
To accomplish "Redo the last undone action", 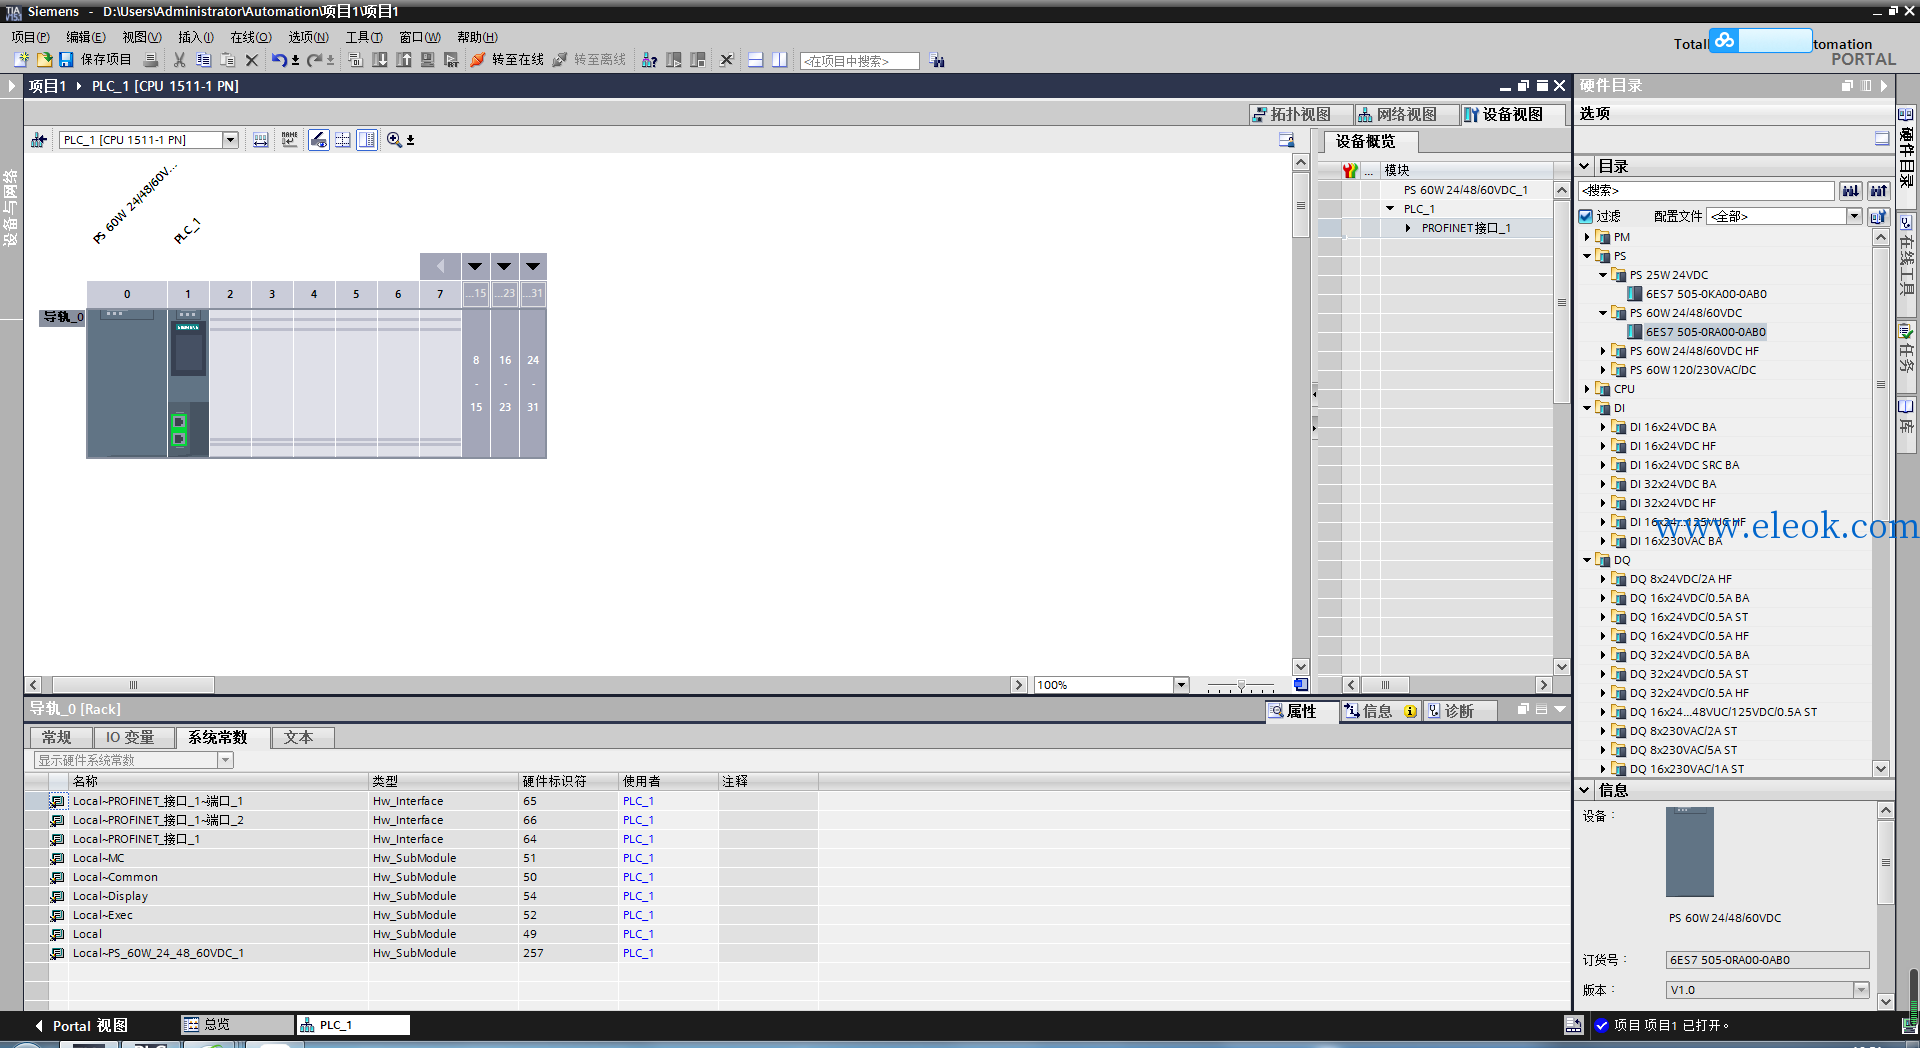I will click(315, 60).
